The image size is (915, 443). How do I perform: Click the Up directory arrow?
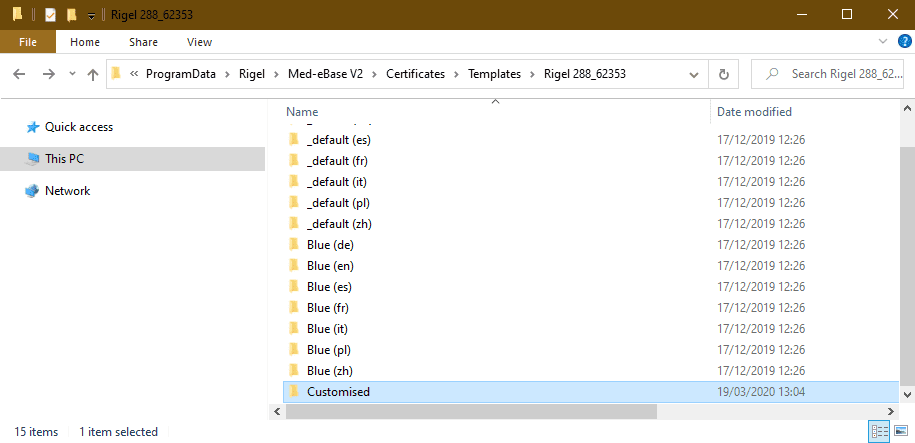tap(93, 75)
